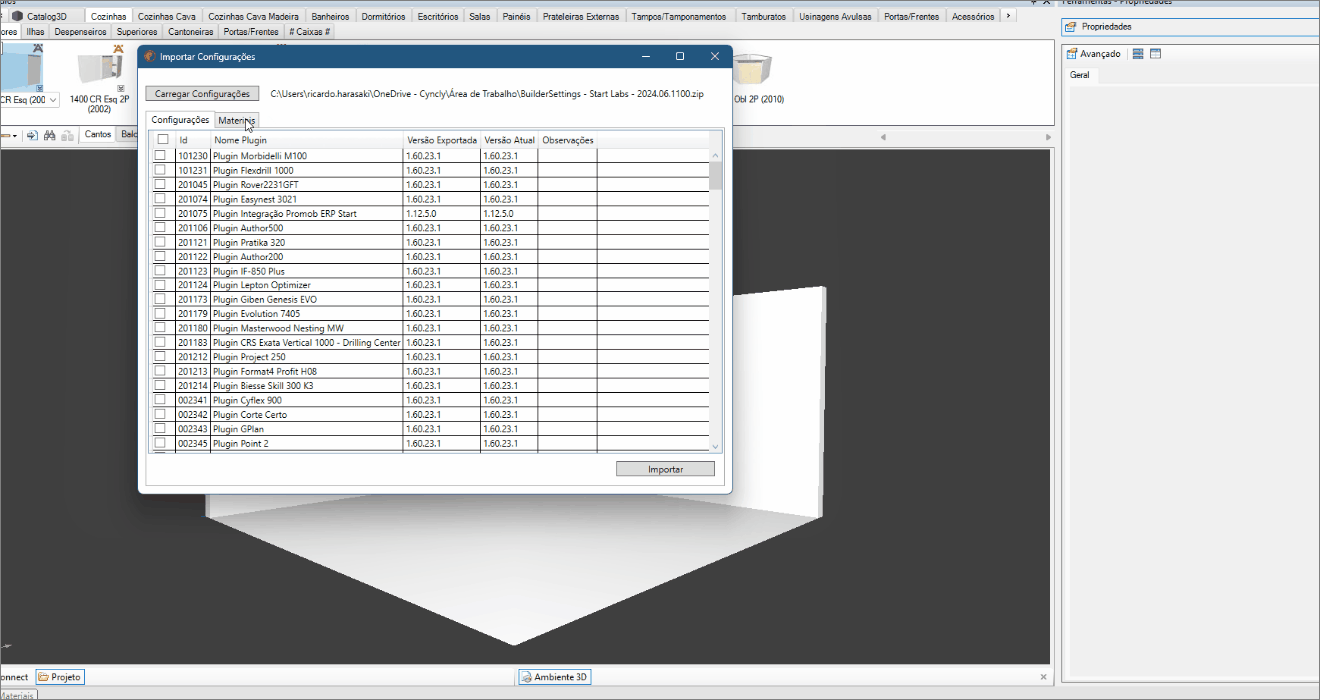The width and height of the screenshot is (1320, 700).
Task: Select the Configurações tab in the dialog
Action: click(x=180, y=120)
